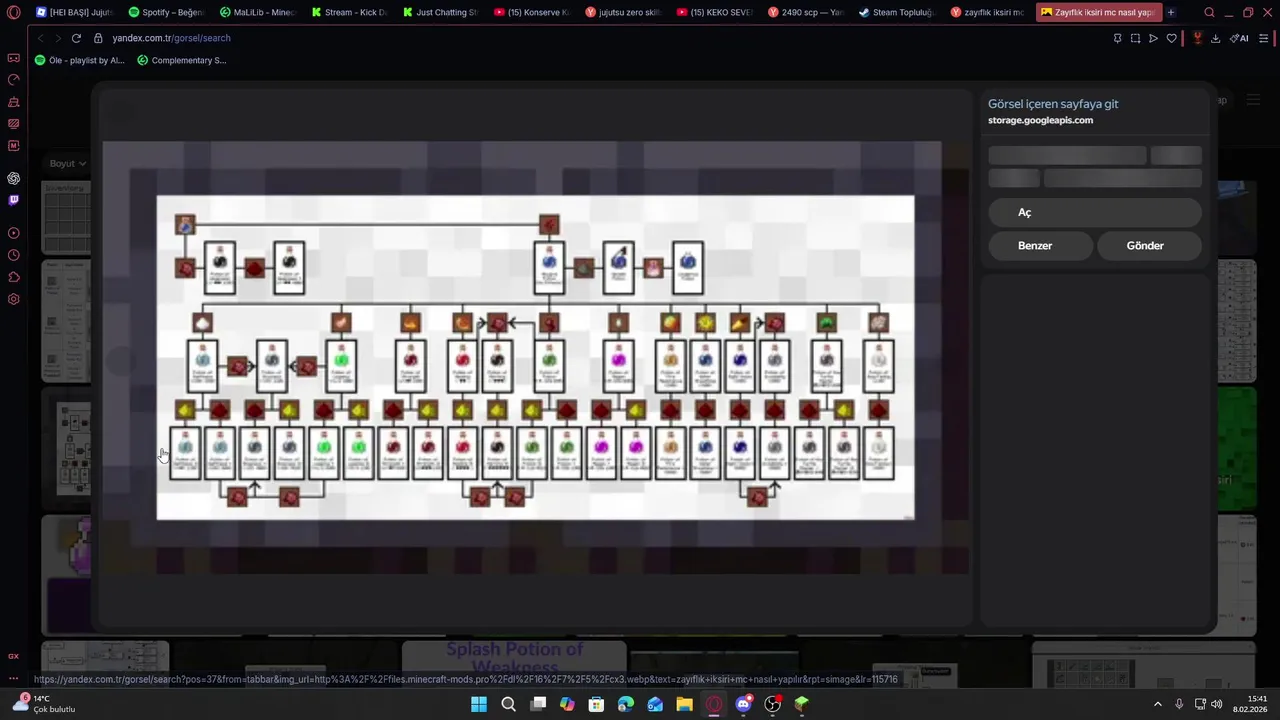Open the Opera menu logo button
Viewport: 1280px width, 720px height.
(13, 12)
